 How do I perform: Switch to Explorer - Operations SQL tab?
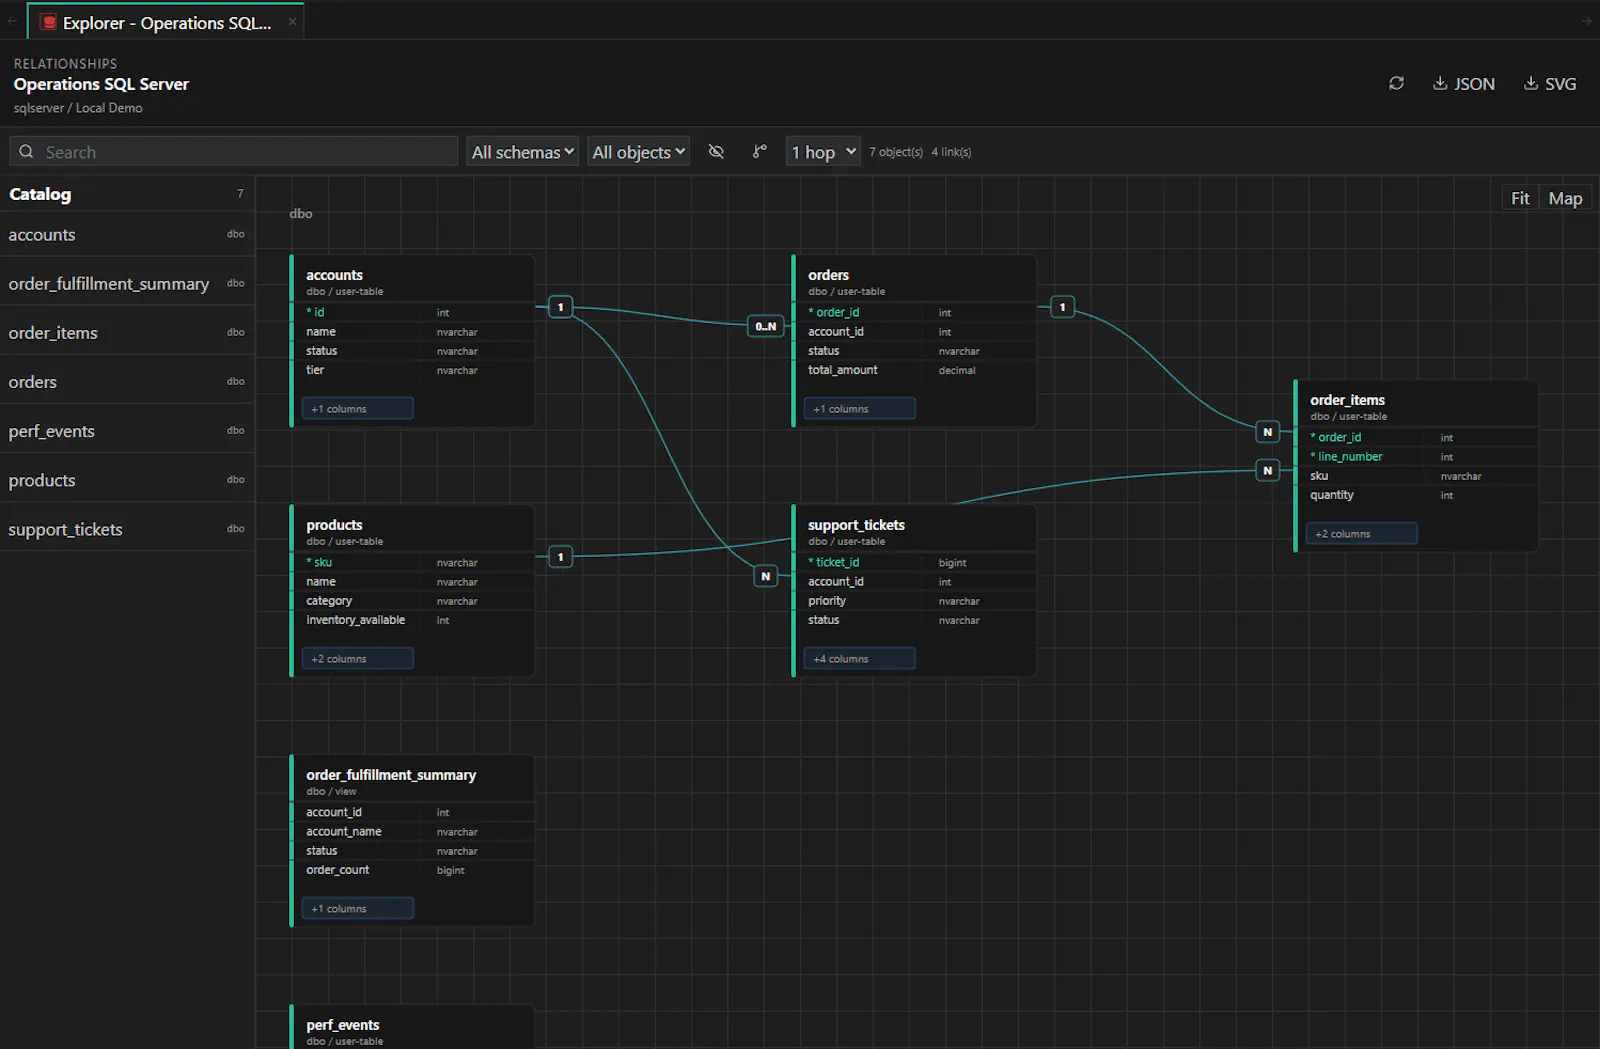click(167, 23)
